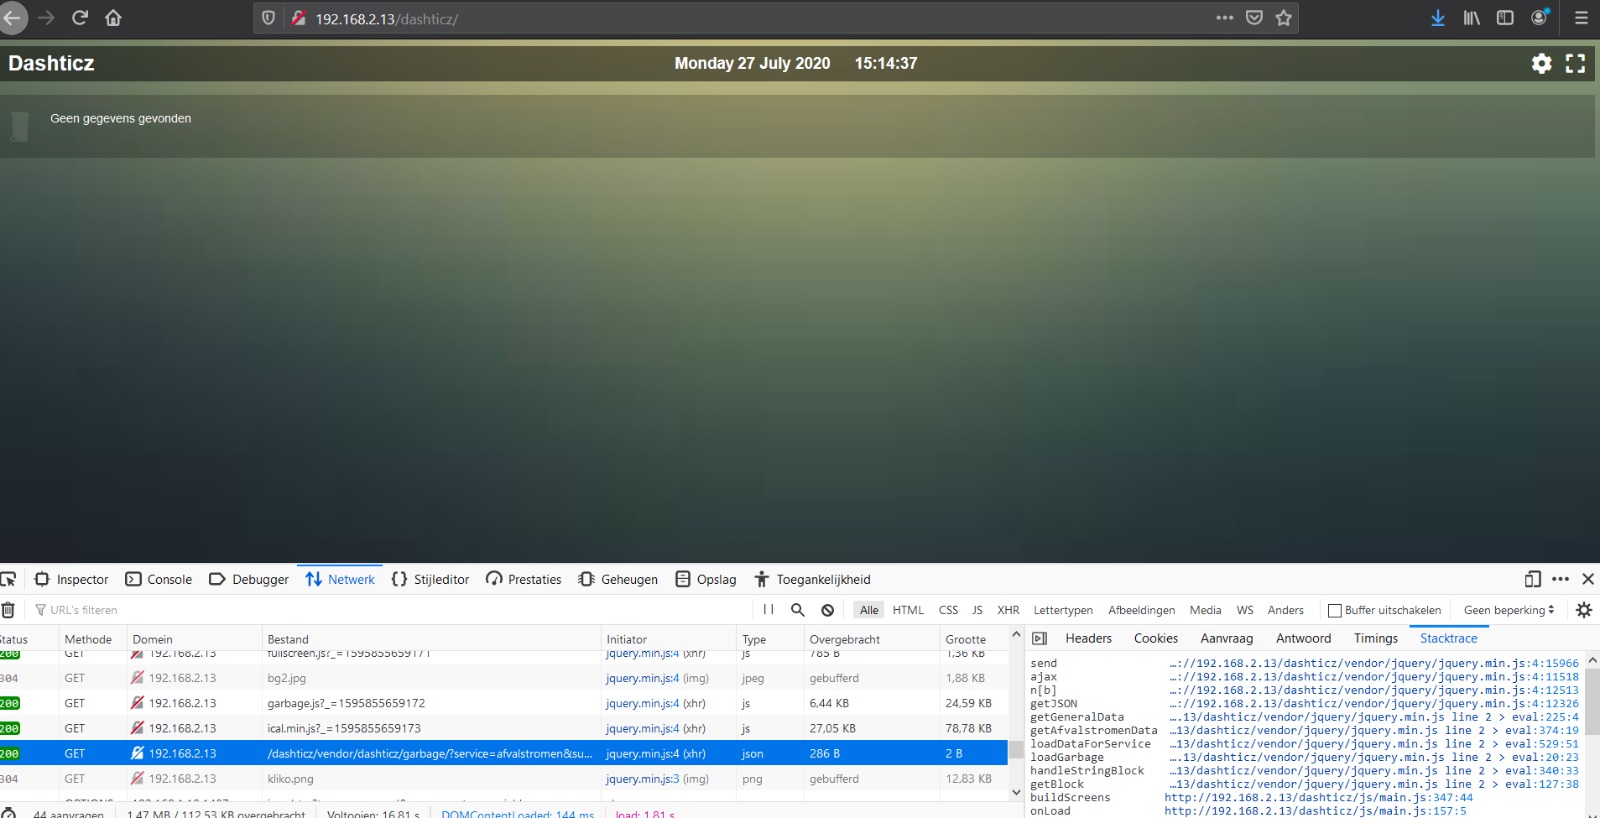The width and height of the screenshot is (1600, 818).
Task: Filter requests by CSS
Action: click(948, 610)
